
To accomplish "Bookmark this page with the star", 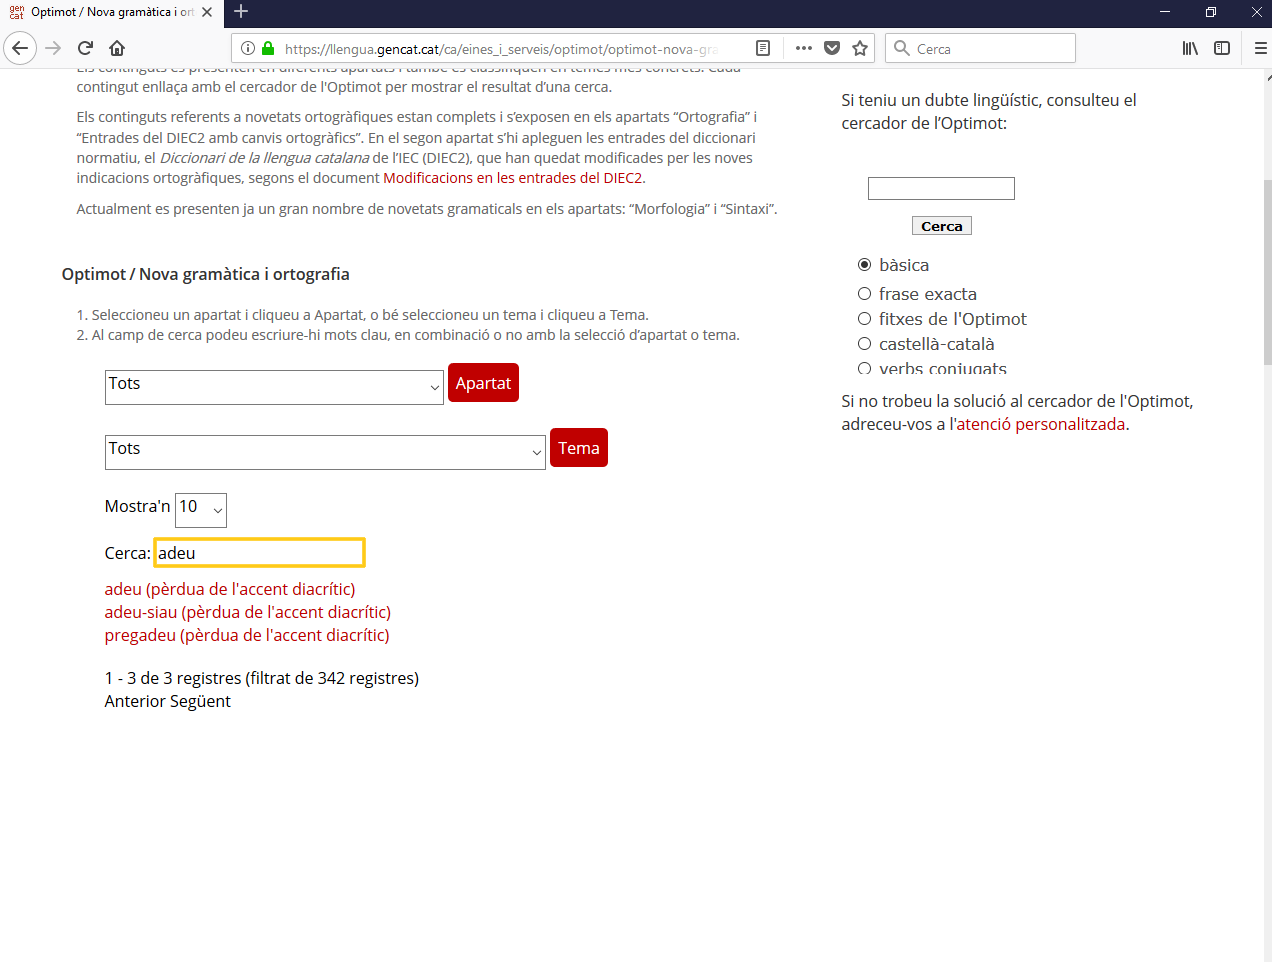I will click(x=860, y=48).
